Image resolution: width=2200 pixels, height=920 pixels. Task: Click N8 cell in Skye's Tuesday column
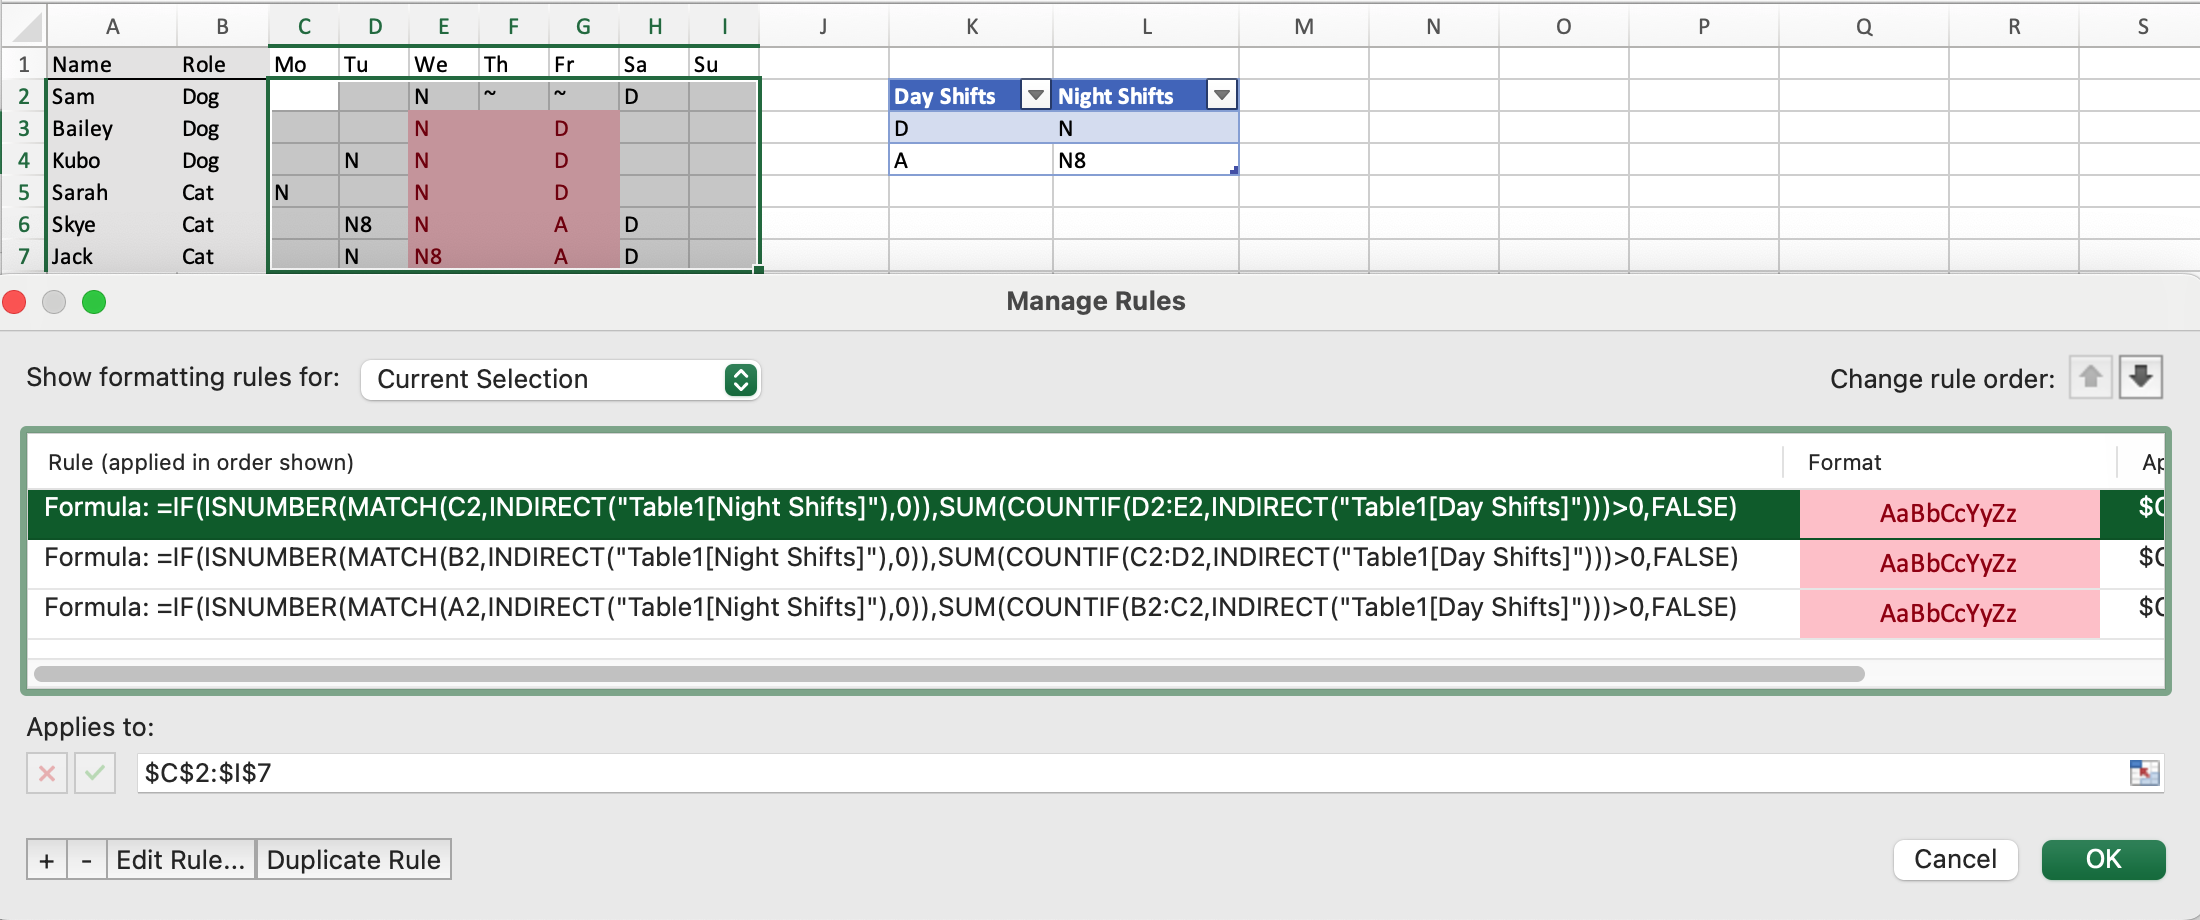374,224
